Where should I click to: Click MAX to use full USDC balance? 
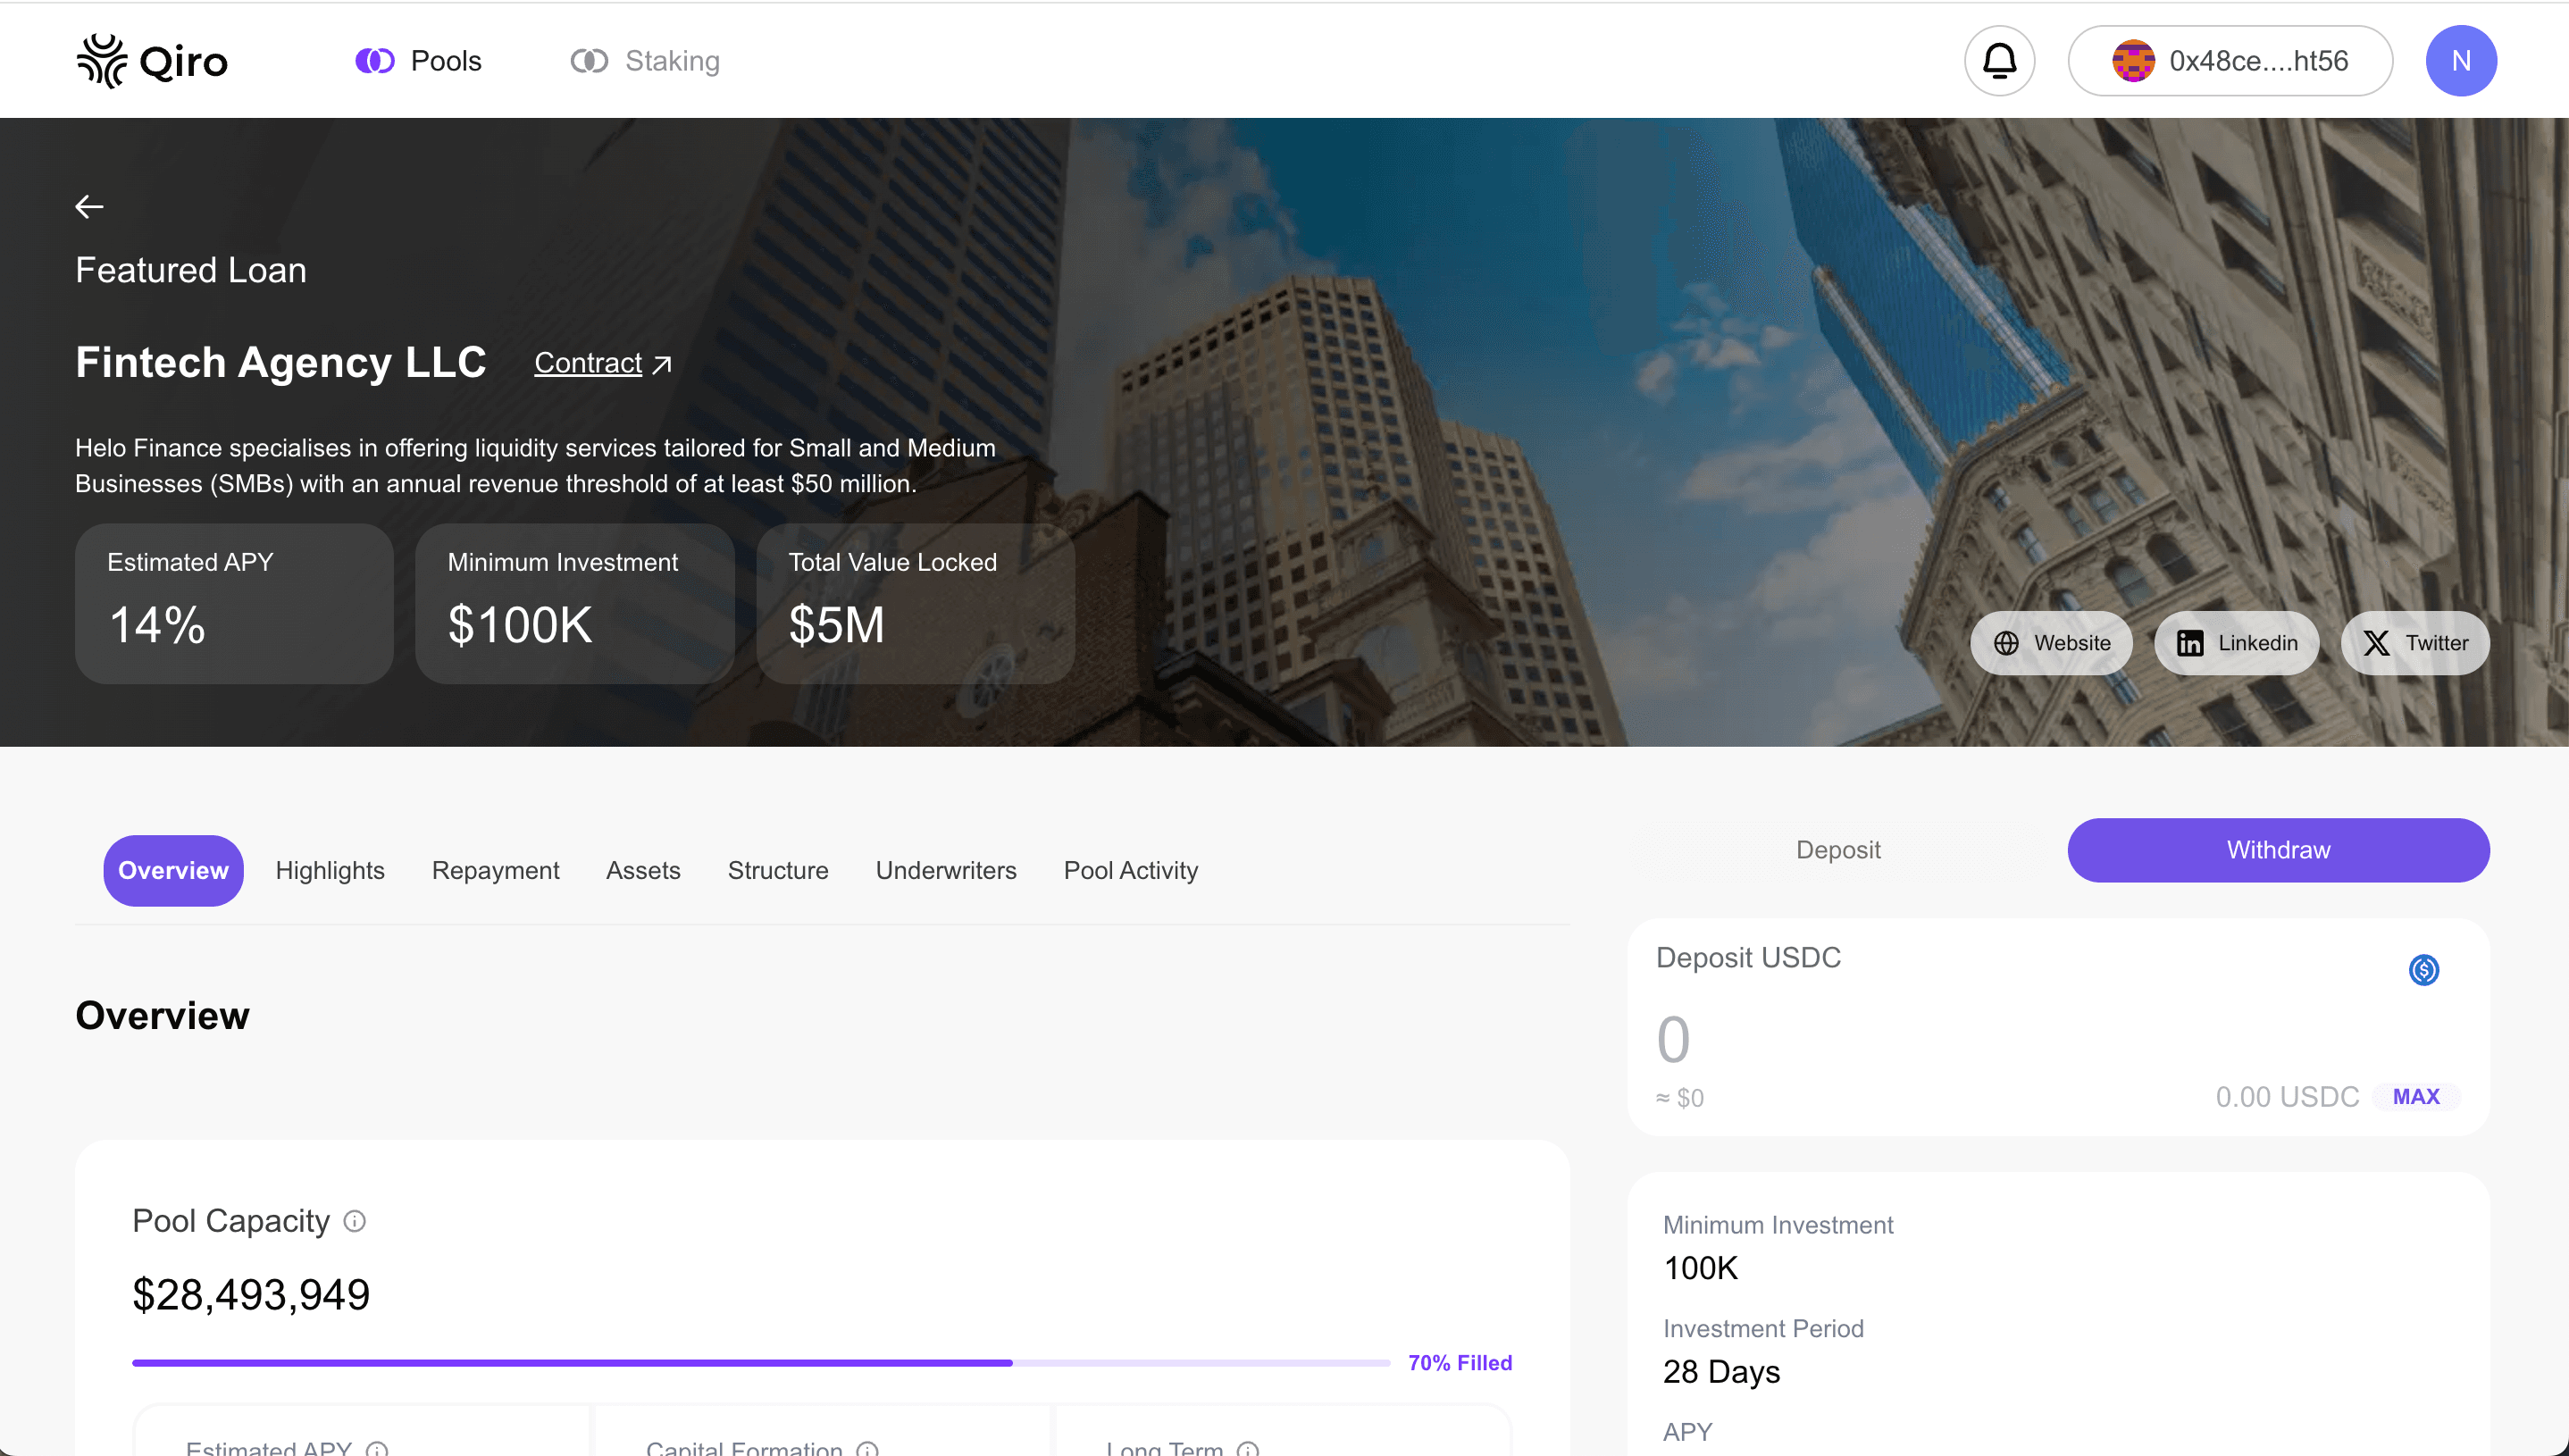(x=2416, y=1096)
